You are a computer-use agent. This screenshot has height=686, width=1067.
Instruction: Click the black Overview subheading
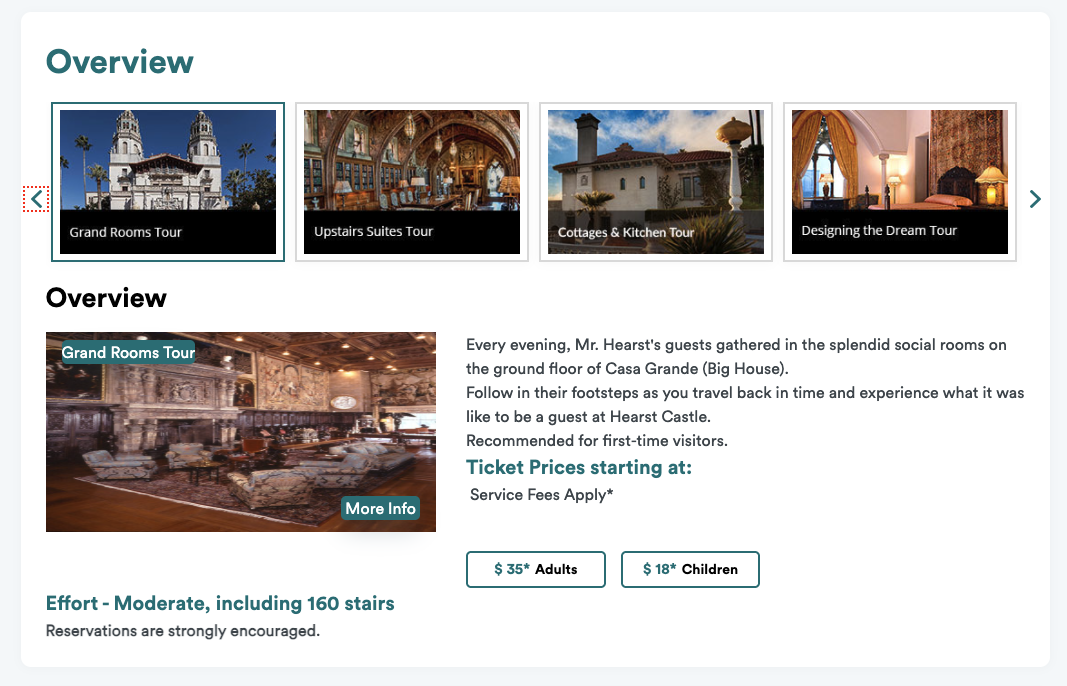click(106, 298)
